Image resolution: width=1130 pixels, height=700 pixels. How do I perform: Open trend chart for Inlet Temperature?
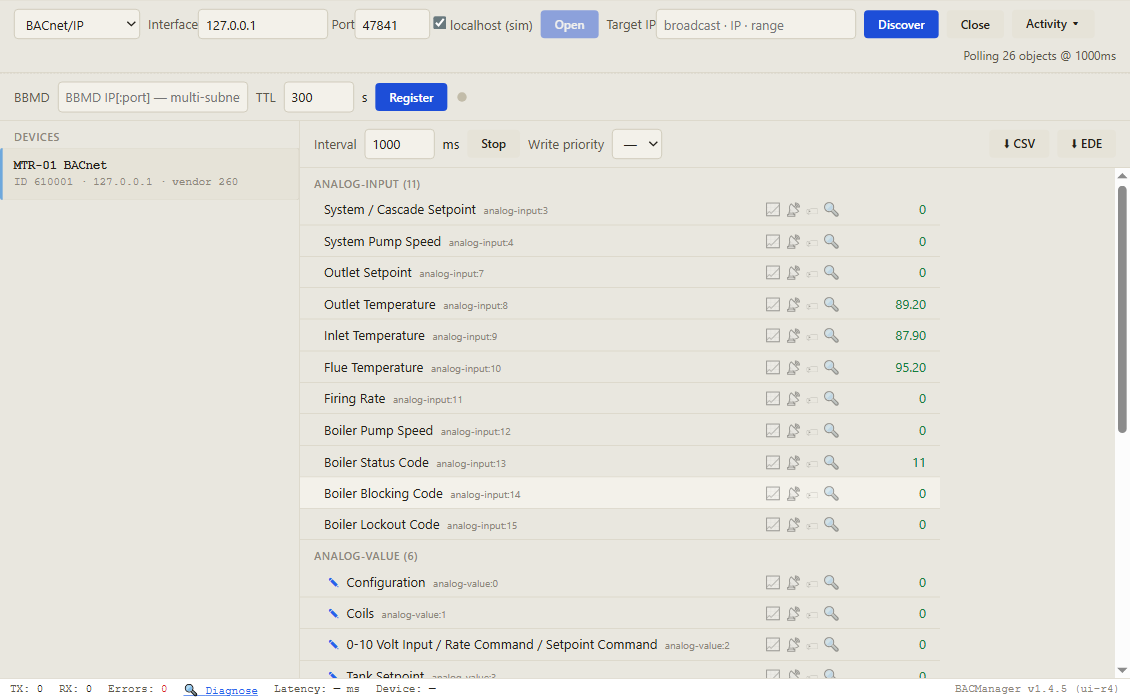(773, 335)
